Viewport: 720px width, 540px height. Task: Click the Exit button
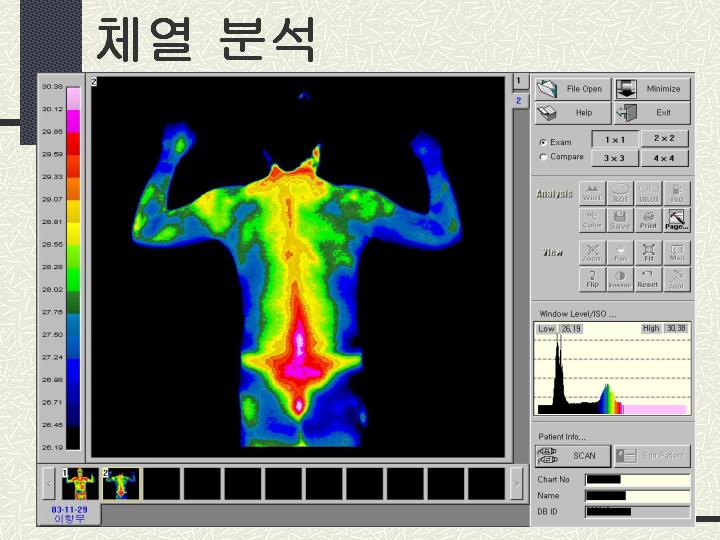pos(652,113)
